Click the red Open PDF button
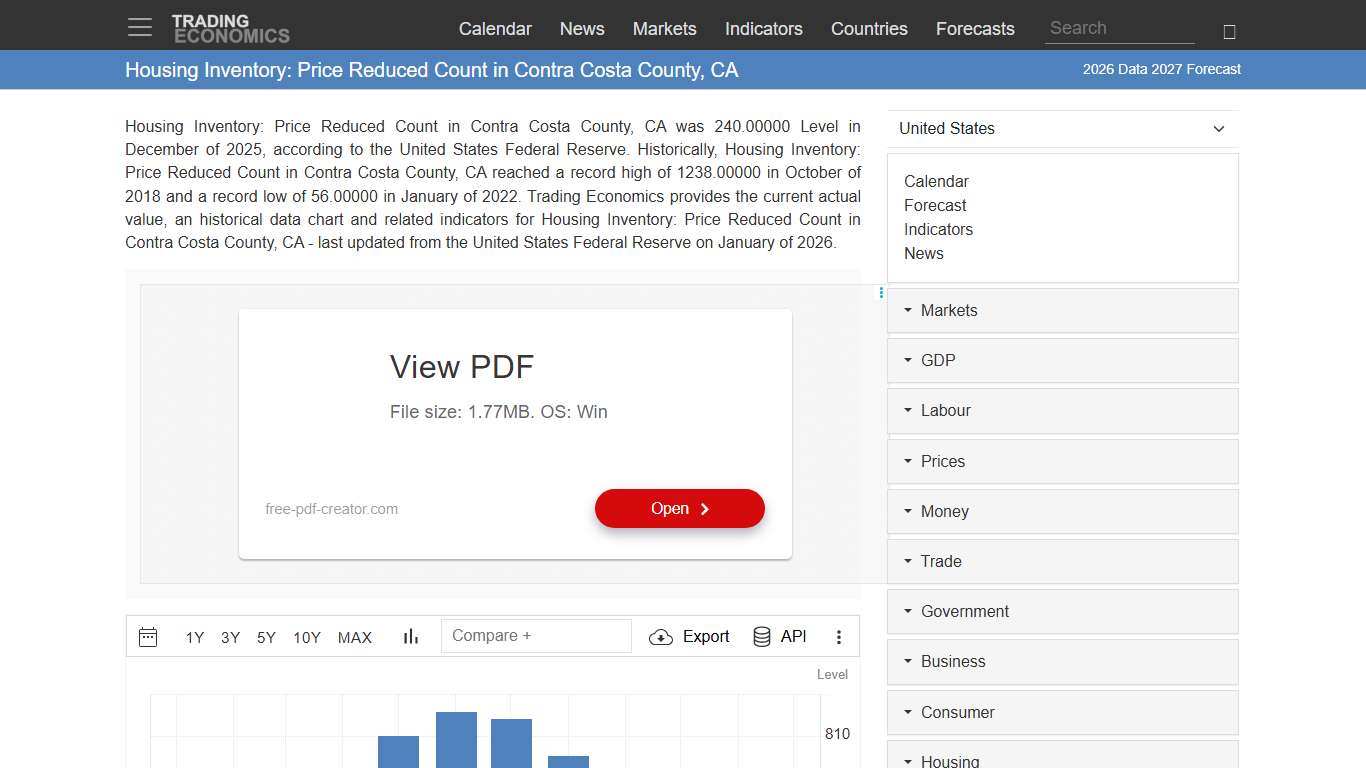The width and height of the screenshot is (1366, 768). pos(679,508)
